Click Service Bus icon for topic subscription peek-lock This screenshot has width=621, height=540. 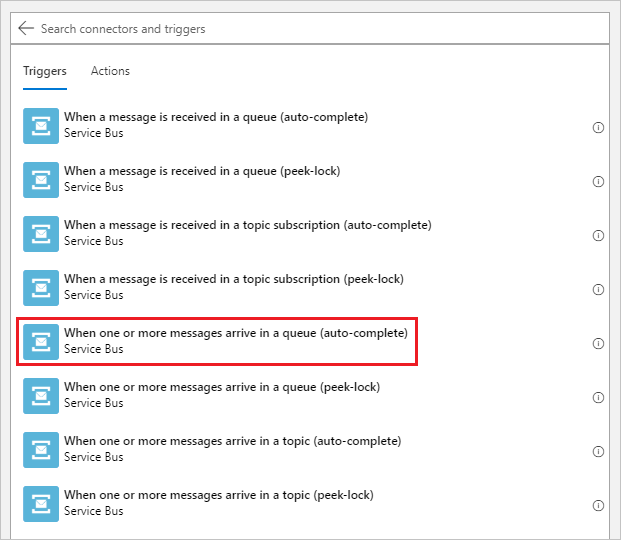[x=41, y=288]
